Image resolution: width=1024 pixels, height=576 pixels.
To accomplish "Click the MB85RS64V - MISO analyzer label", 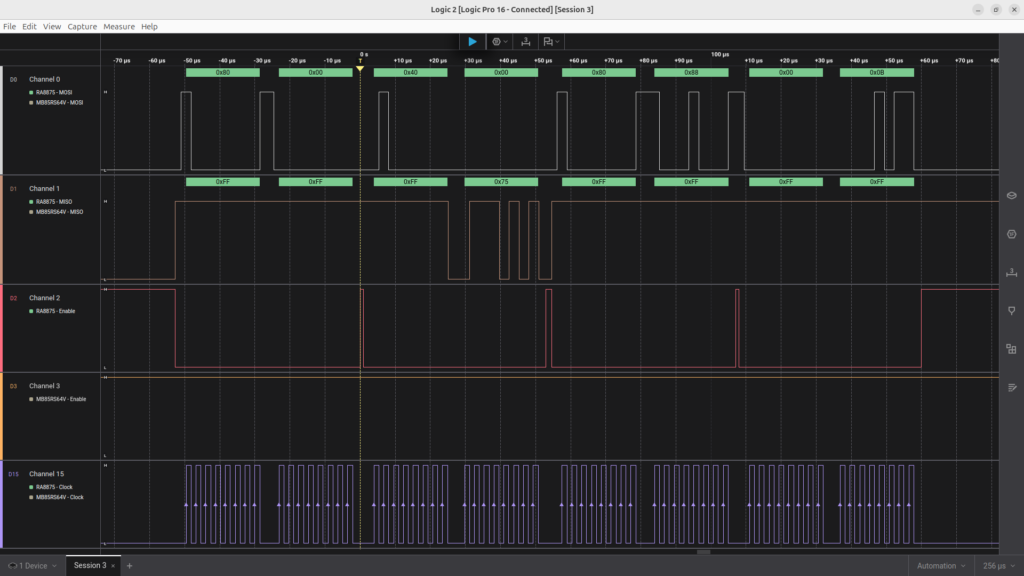I will (59, 212).
